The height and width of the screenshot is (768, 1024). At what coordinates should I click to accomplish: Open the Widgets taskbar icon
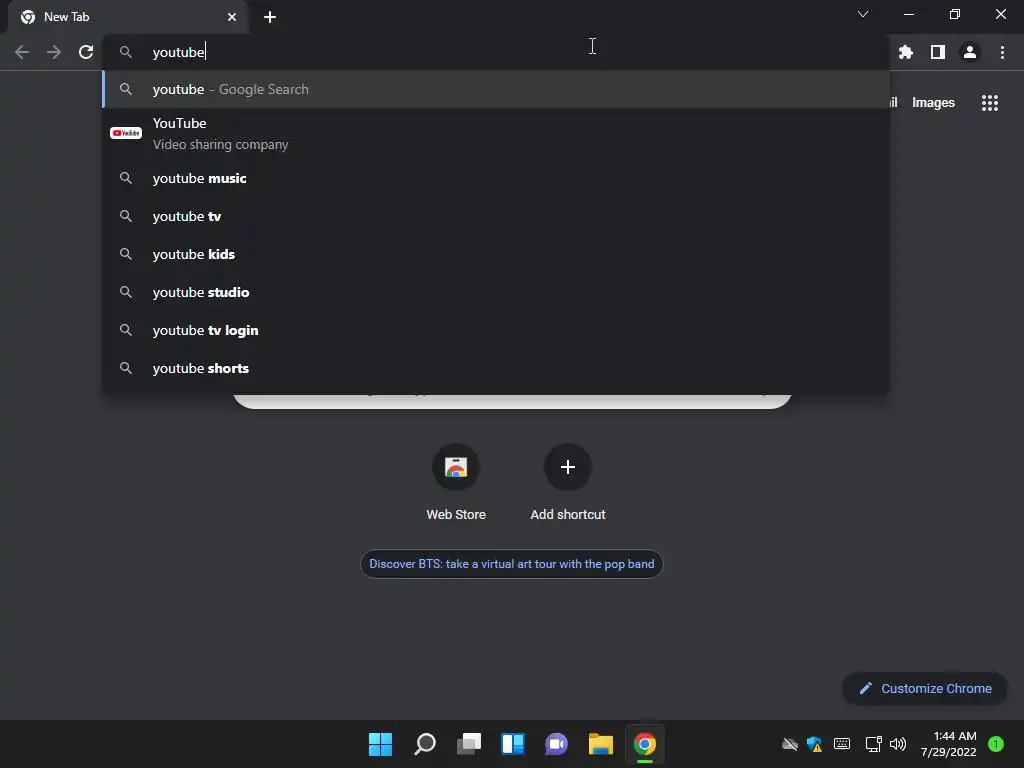(513, 744)
